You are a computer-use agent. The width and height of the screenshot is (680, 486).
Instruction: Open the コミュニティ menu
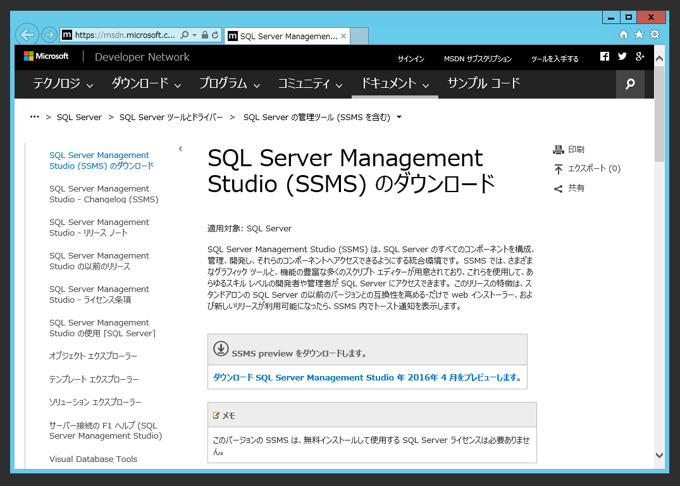tap(310, 84)
